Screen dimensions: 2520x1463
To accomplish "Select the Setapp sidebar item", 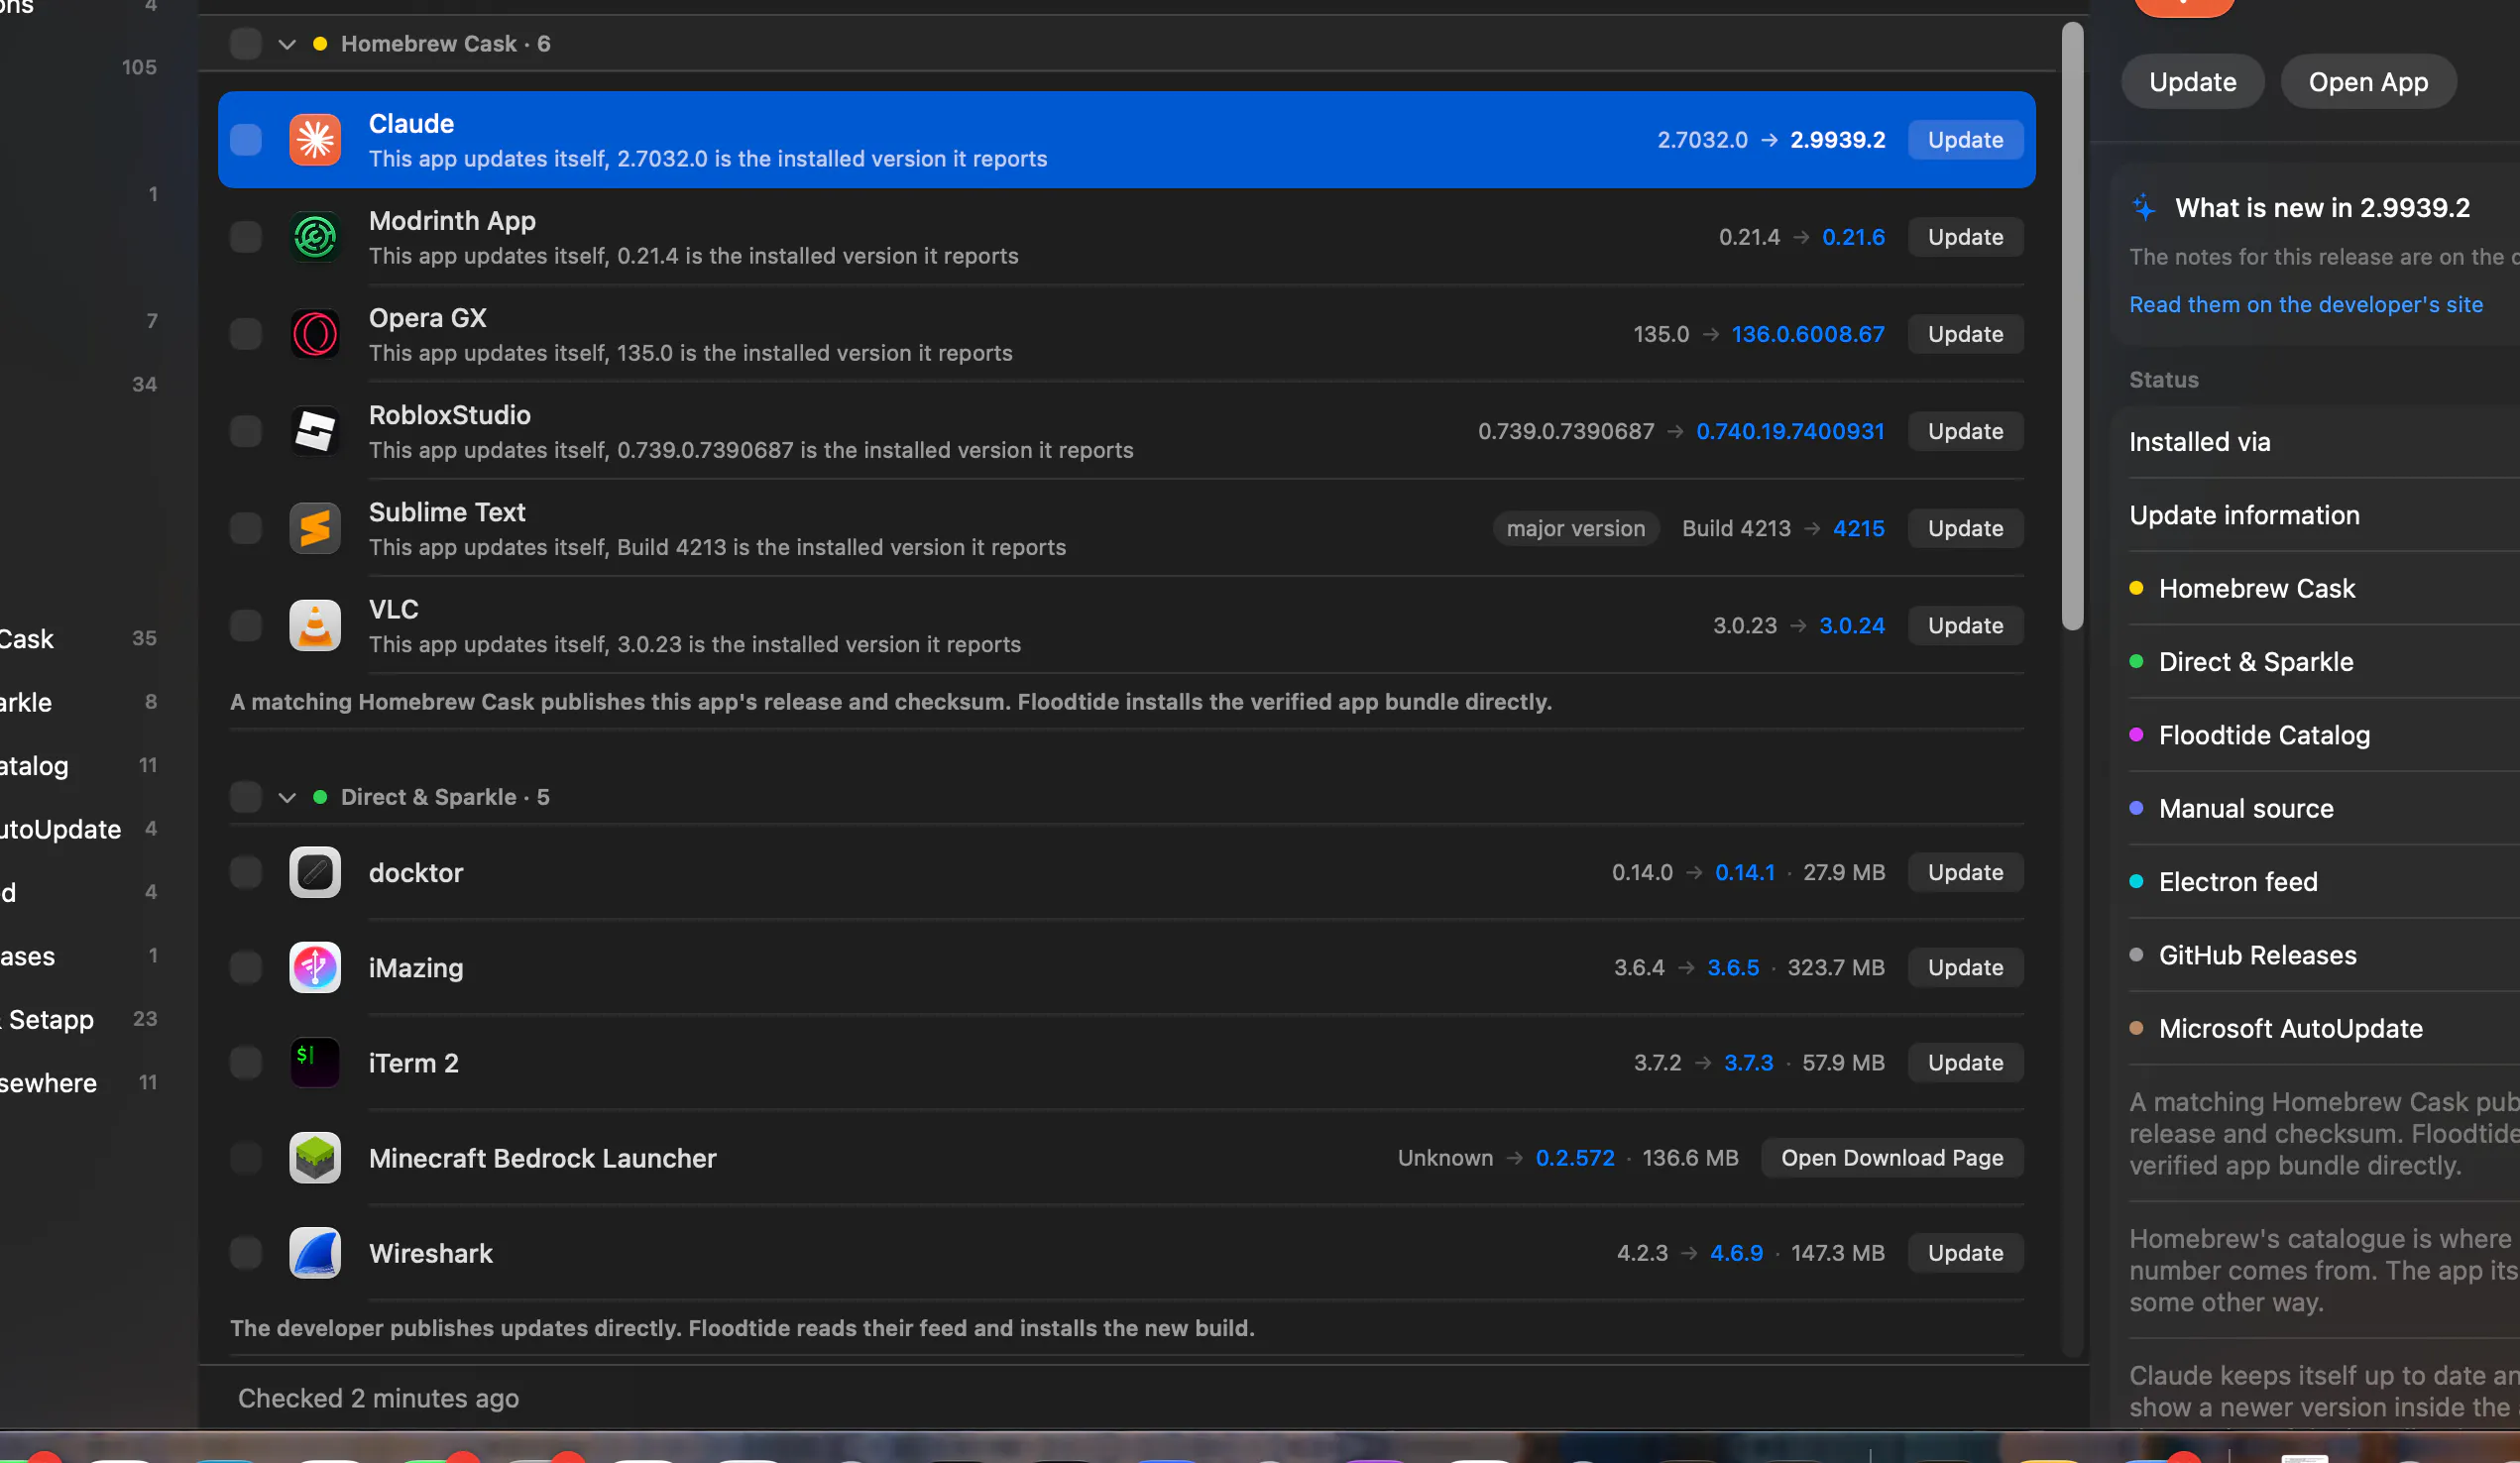I will [x=80, y=1018].
